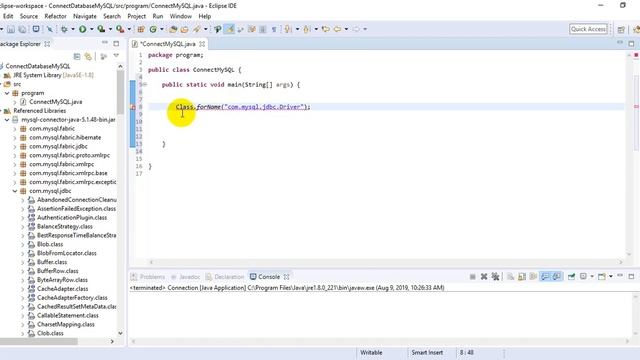This screenshot has width=640, height=360.
Task: Switch to the Javadoc tab
Action: click(x=186, y=277)
